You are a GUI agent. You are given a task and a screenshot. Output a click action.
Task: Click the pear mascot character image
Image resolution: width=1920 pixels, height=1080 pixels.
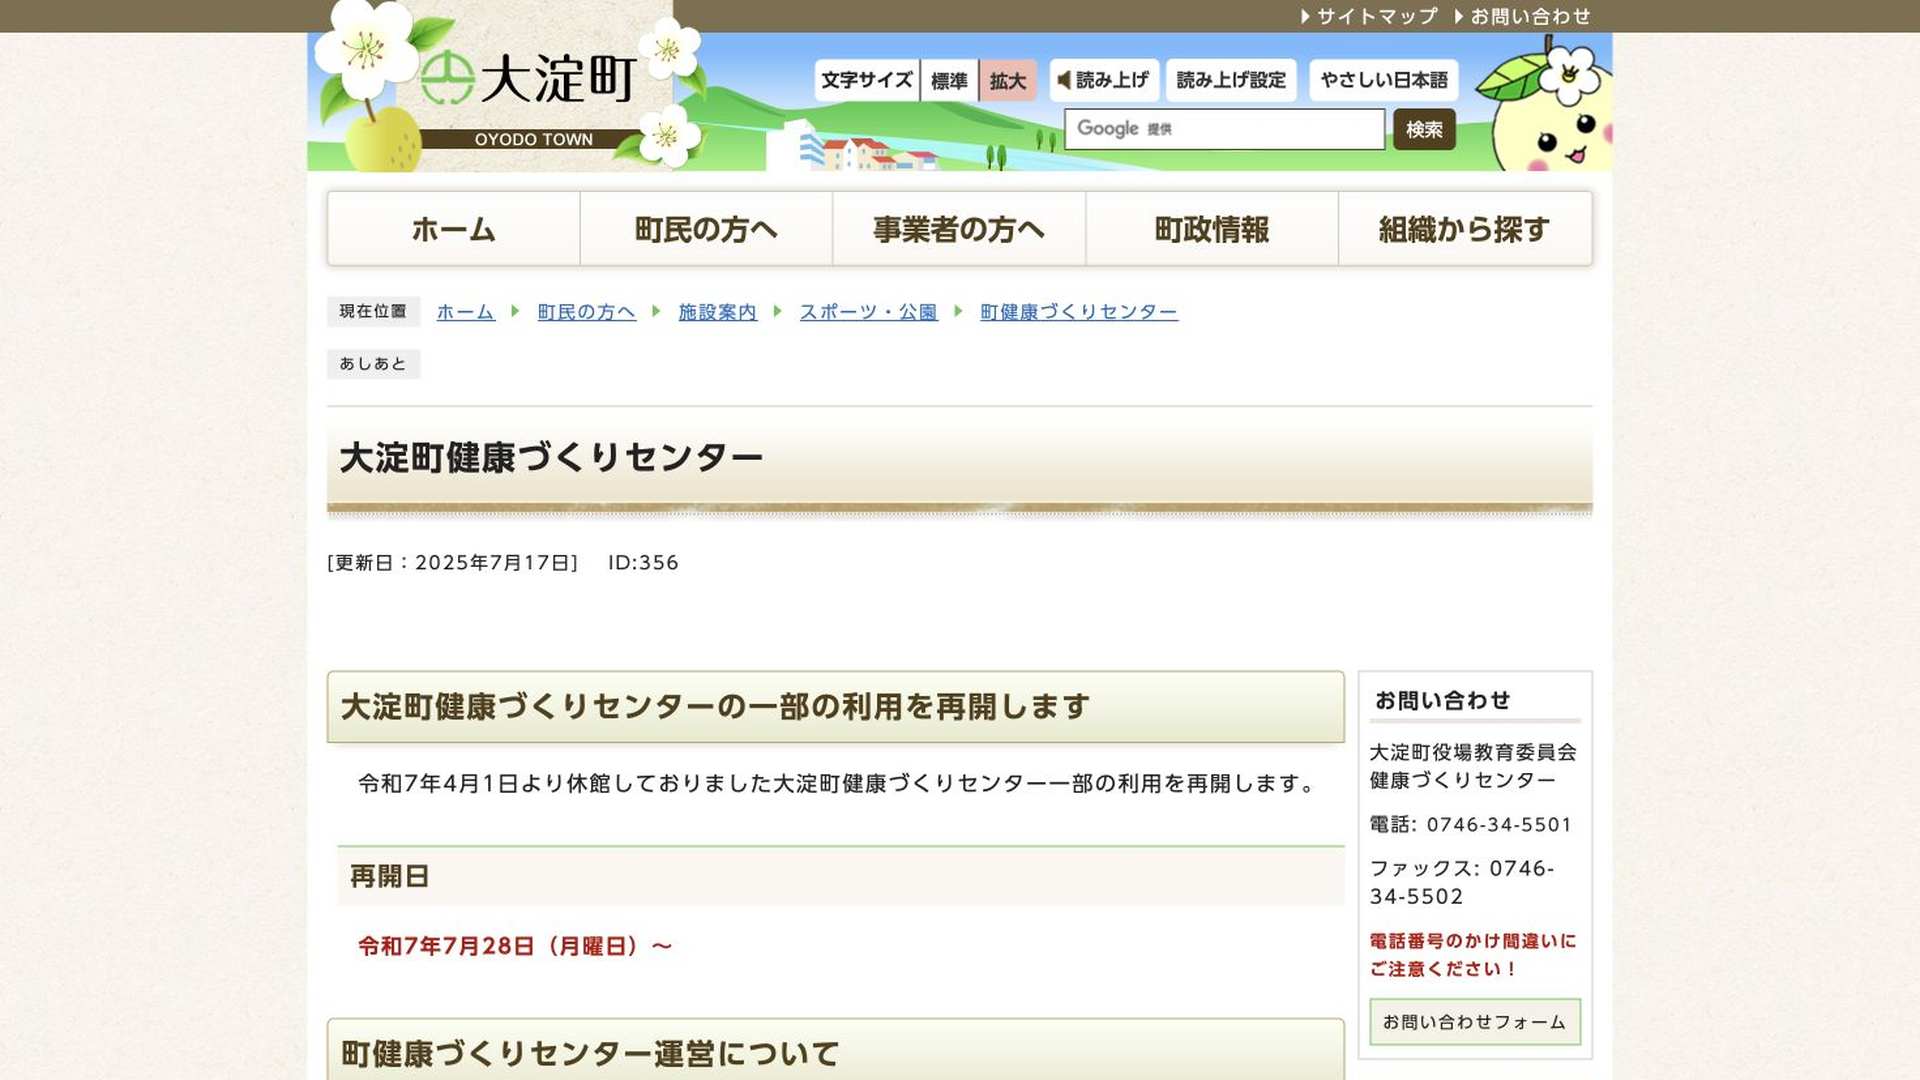[x=1545, y=104]
